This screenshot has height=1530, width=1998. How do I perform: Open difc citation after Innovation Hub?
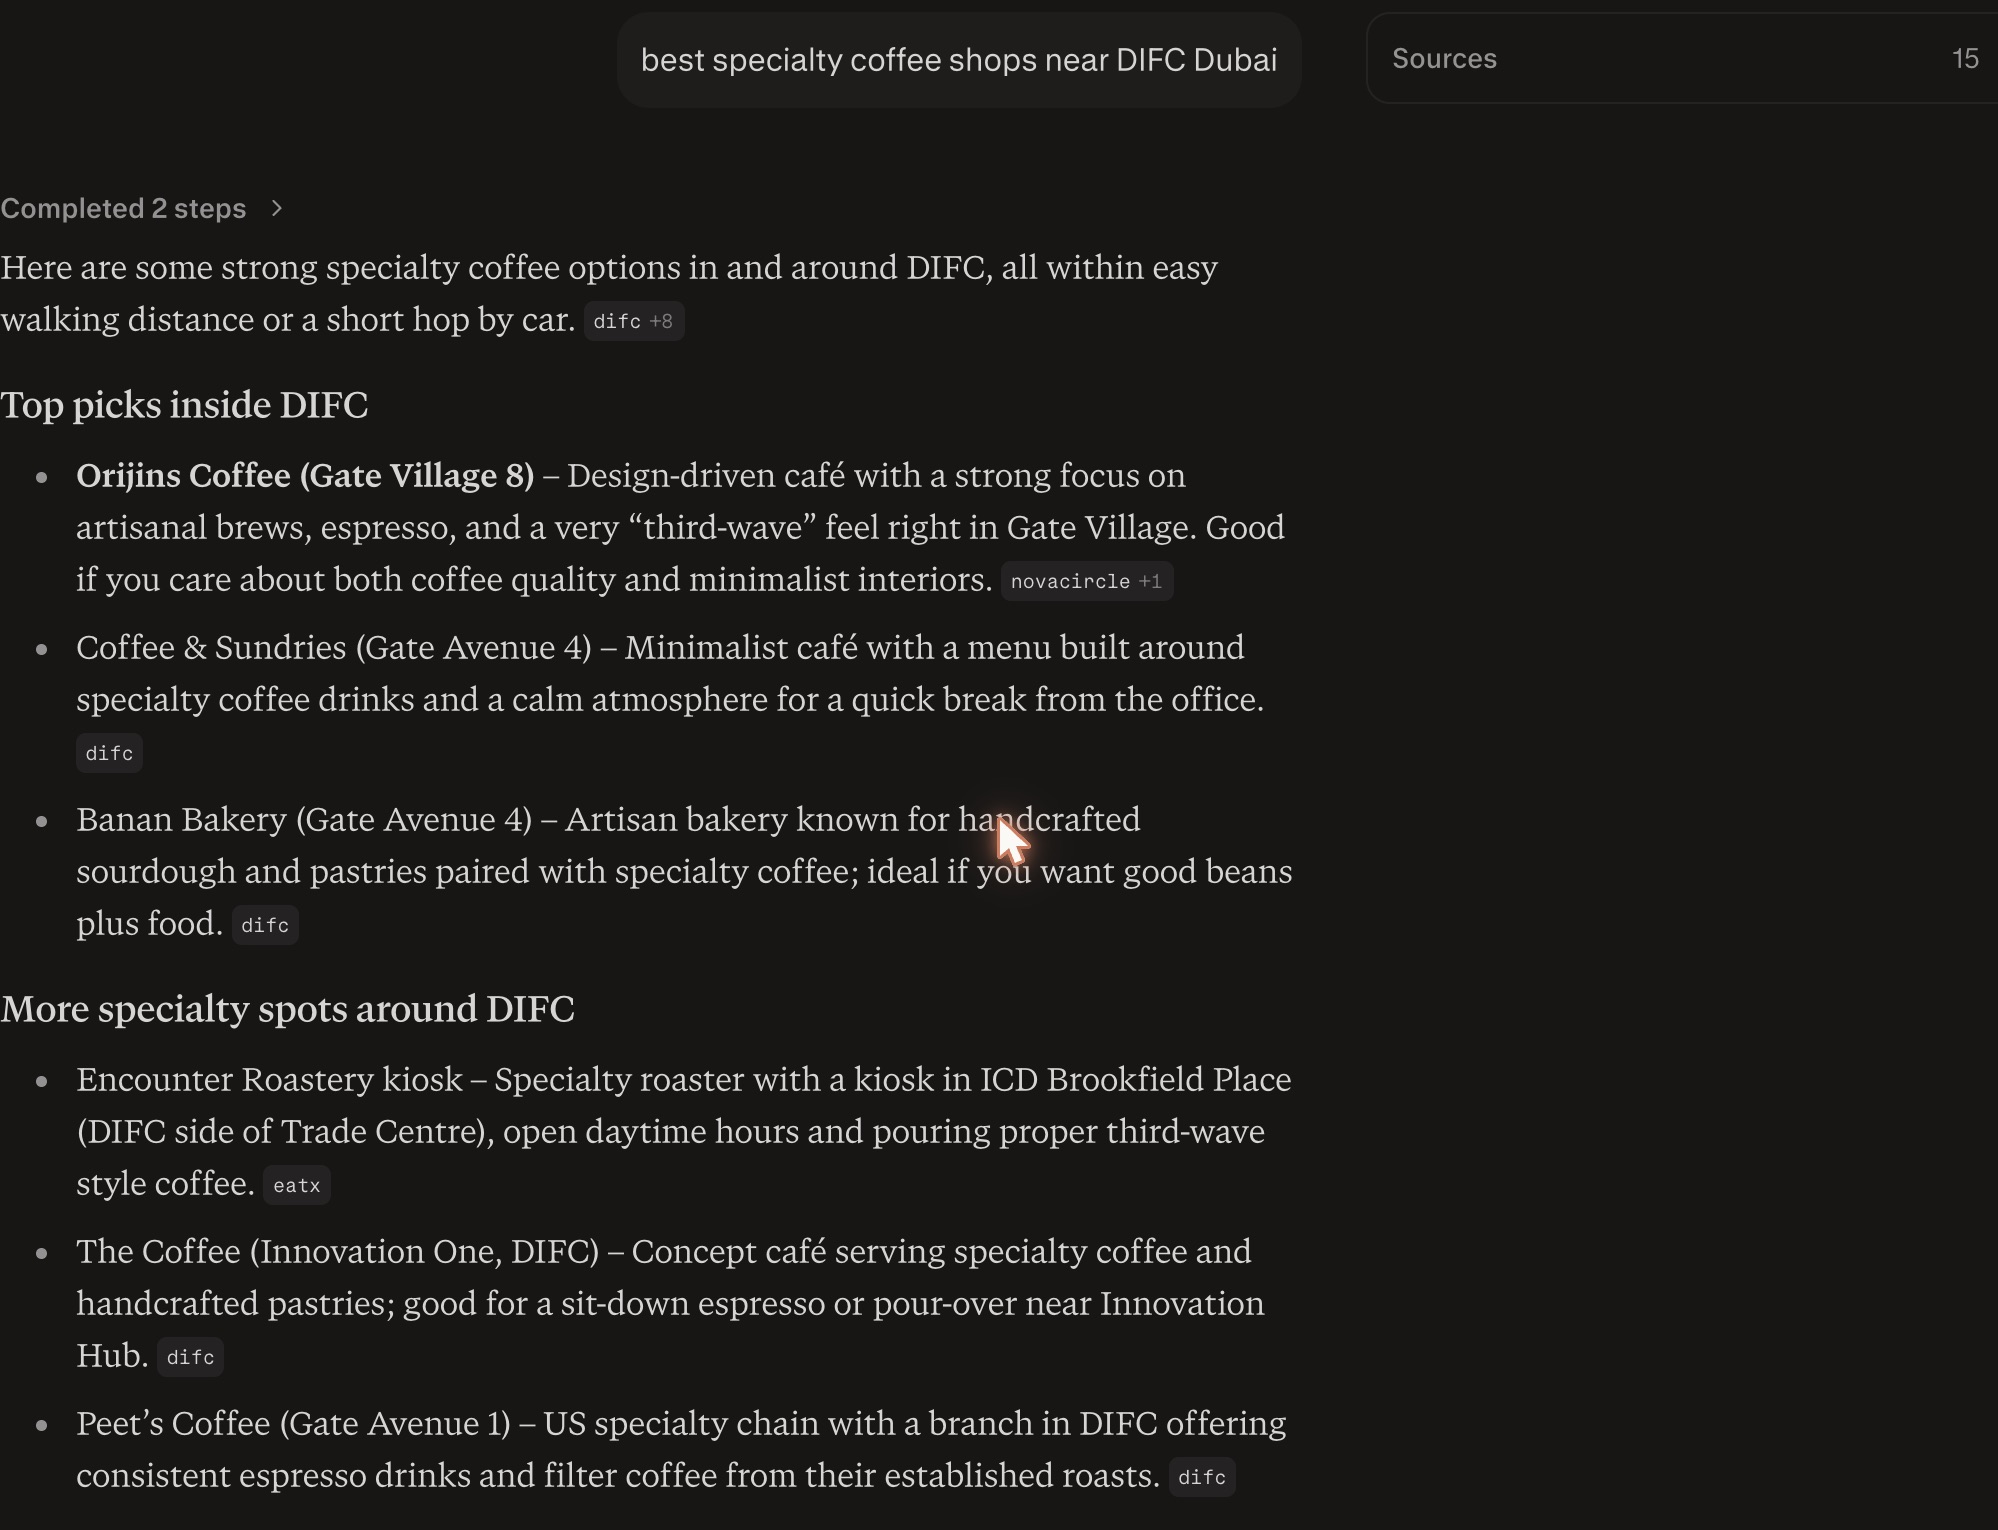(x=190, y=1357)
